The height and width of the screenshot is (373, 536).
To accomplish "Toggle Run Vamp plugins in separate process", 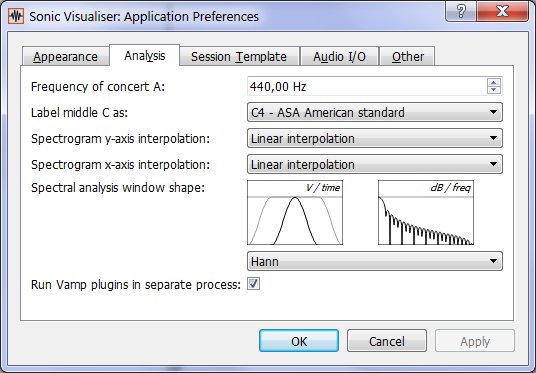I will [x=253, y=283].
